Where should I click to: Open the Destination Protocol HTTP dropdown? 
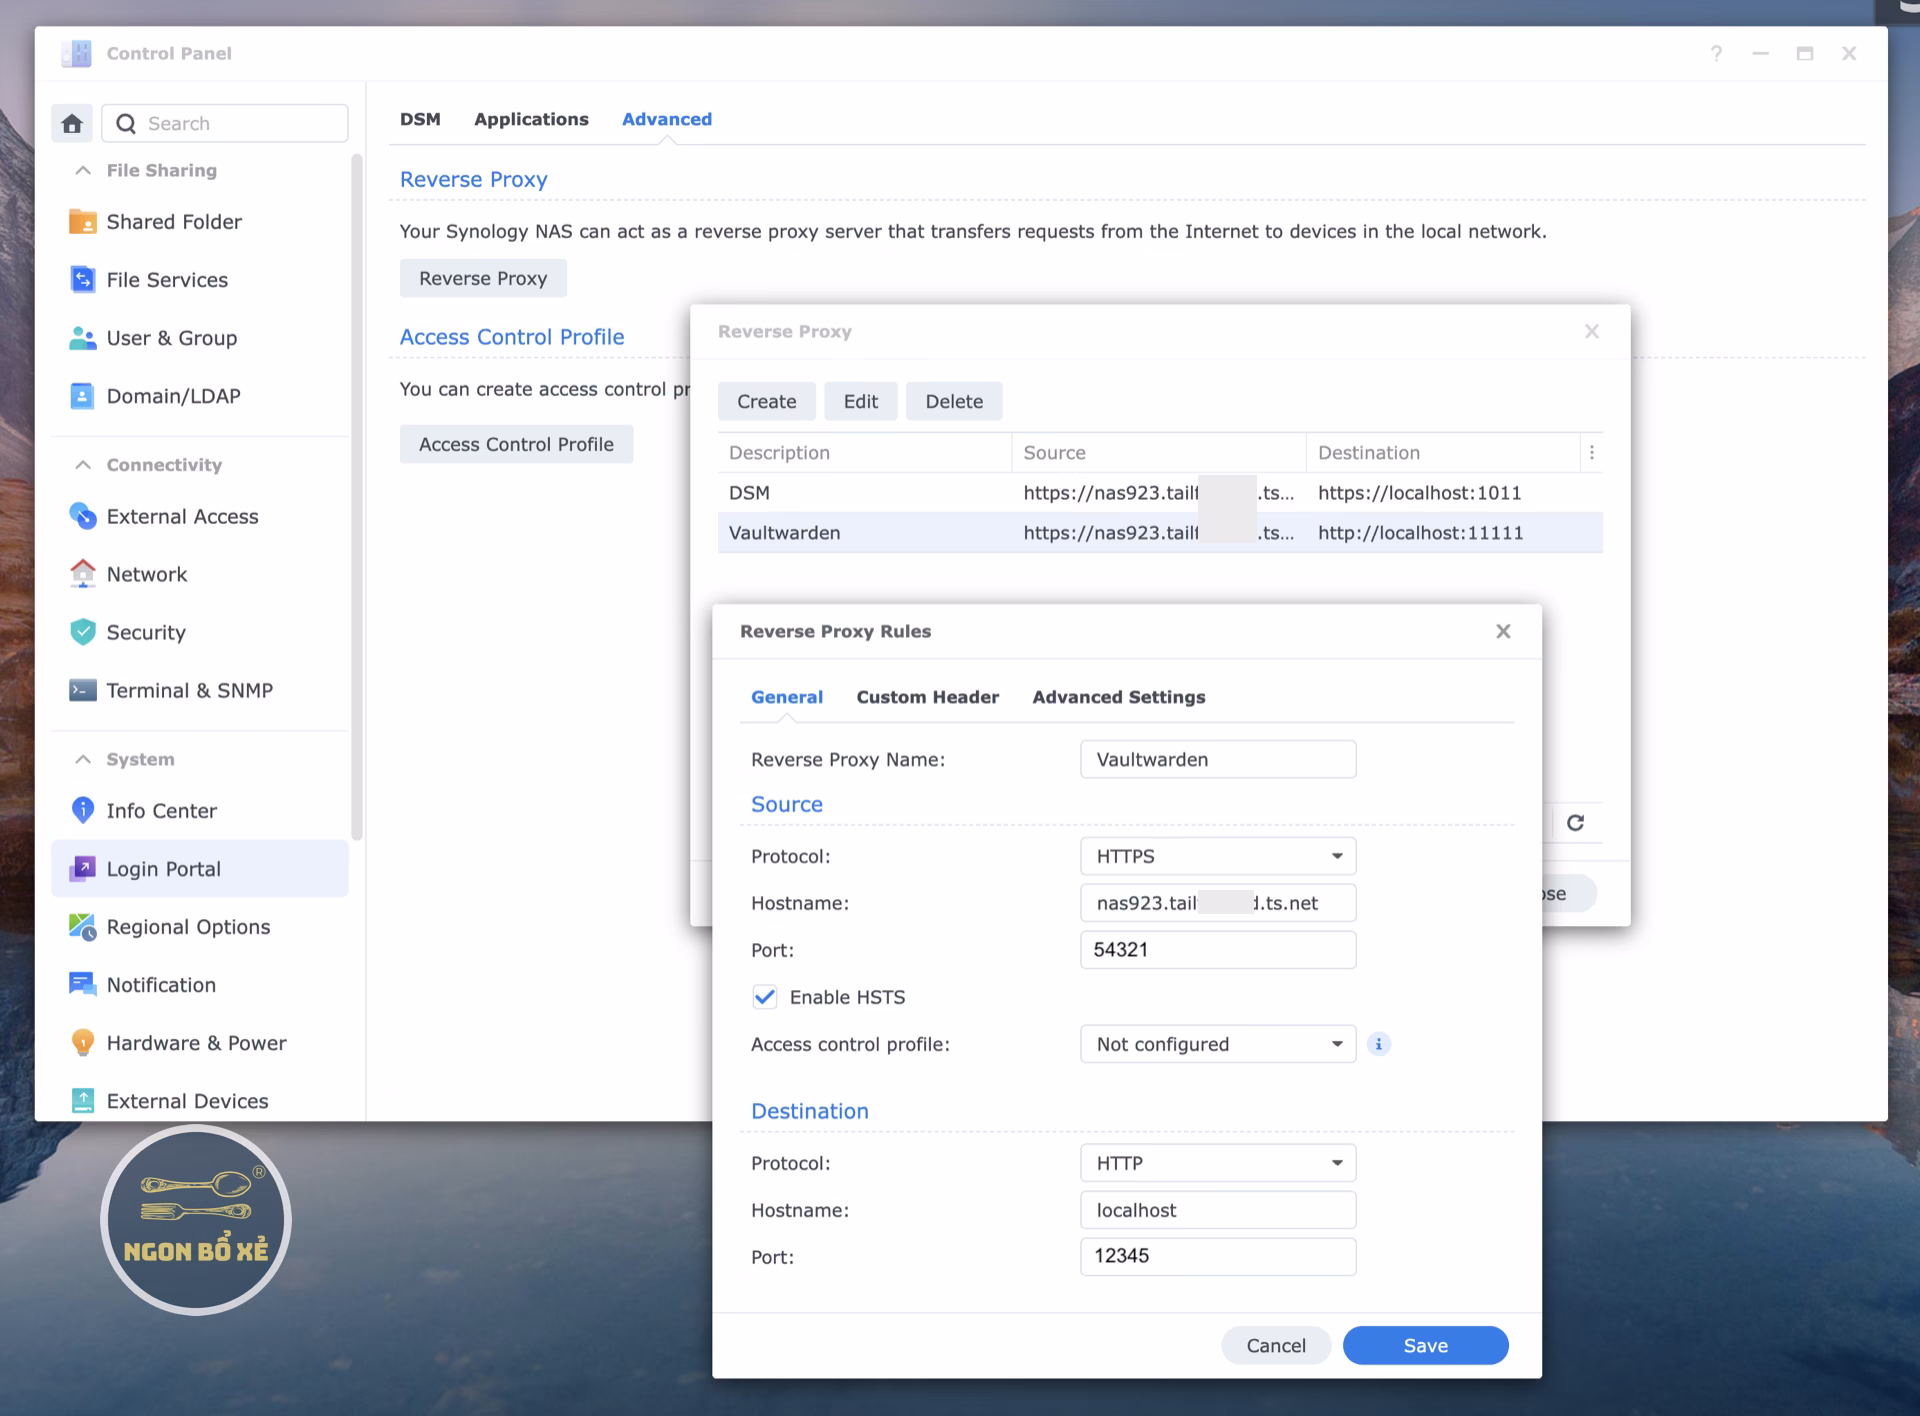click(1218, 1163)
